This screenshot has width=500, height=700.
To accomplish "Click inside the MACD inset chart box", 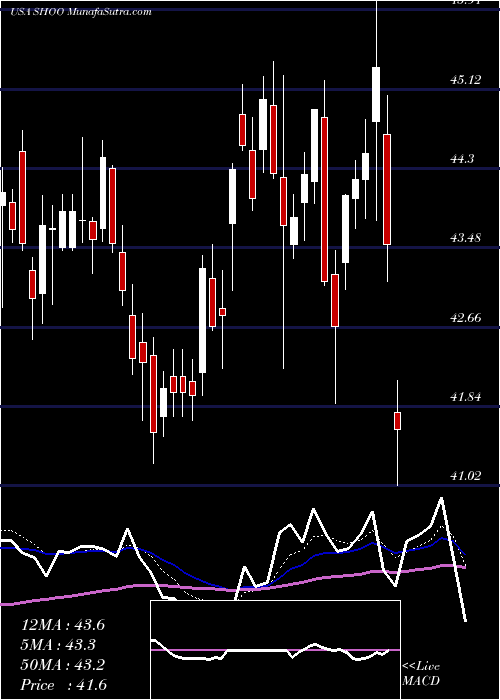I will pyautogui.click(x=275, y=650).
